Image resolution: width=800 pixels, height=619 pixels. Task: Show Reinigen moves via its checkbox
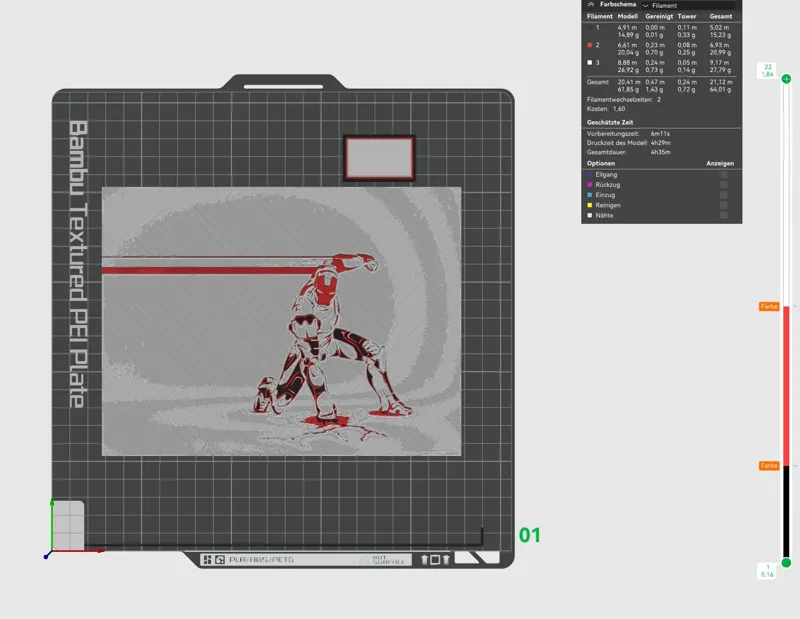[x=723, y=205]
